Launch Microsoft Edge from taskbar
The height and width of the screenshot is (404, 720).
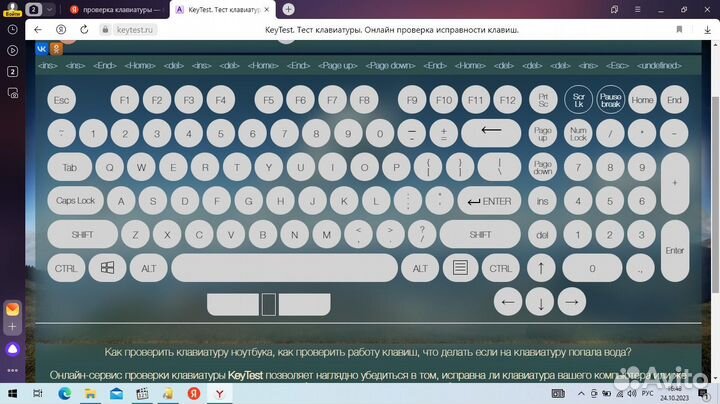coord(65,393)
